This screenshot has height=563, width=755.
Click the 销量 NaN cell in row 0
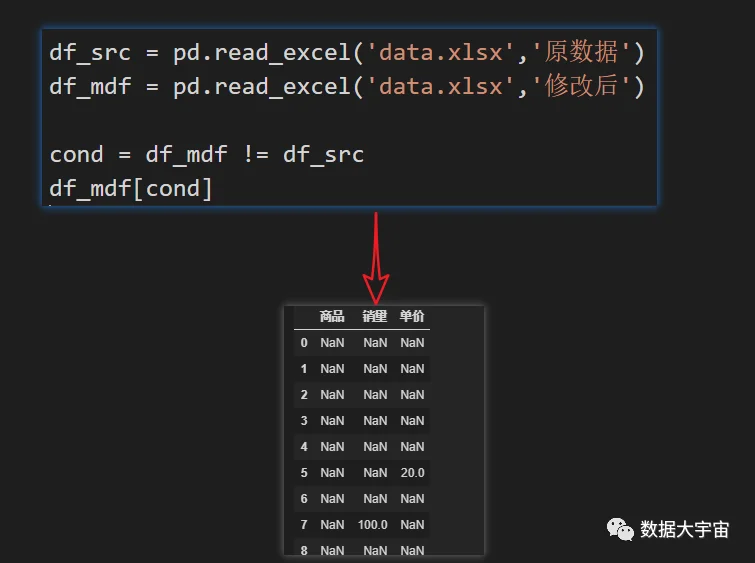[375, 343]
